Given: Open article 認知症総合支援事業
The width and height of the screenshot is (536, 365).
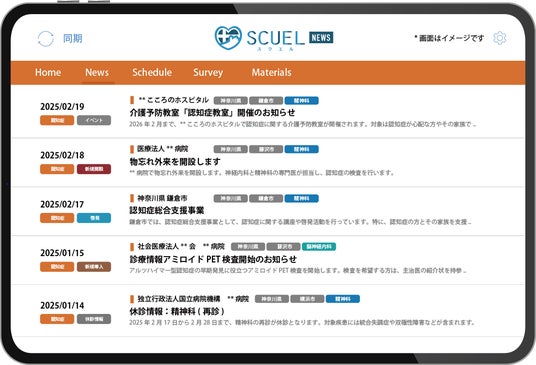Looking at the screenshot, I should [x=167, y=210].
